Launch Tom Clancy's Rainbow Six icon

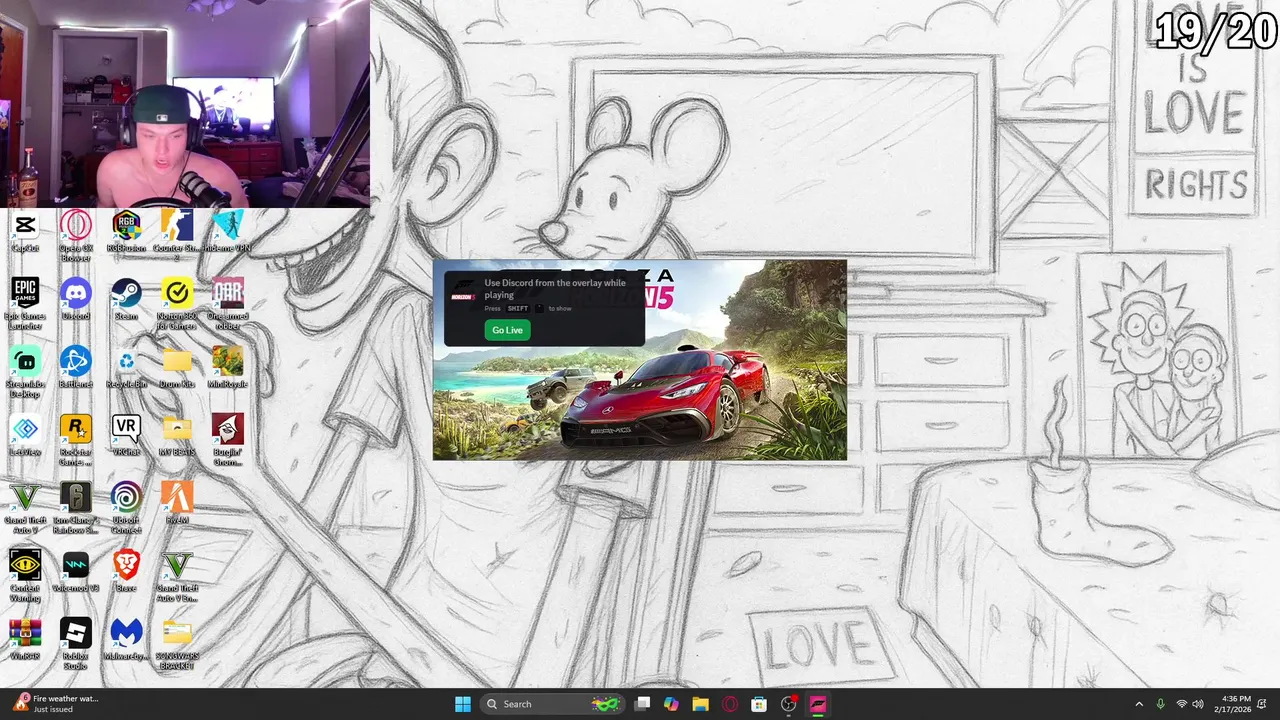(x=76, y=508)
